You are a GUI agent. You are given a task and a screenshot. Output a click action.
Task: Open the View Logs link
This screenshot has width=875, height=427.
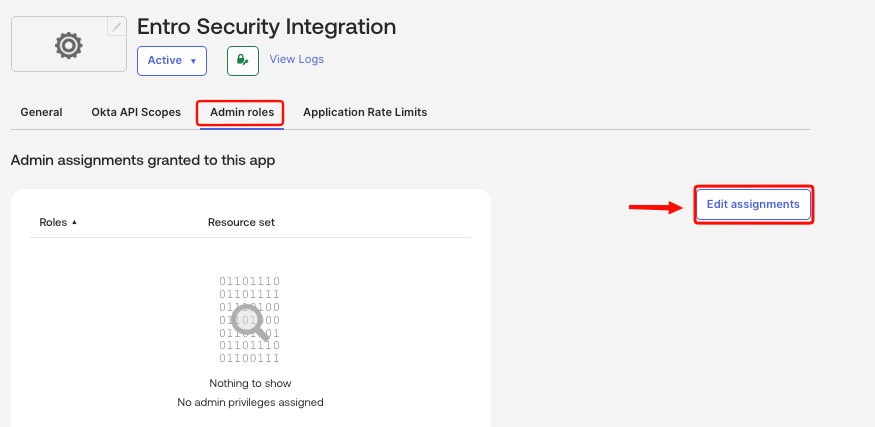(x=296, y=59)
